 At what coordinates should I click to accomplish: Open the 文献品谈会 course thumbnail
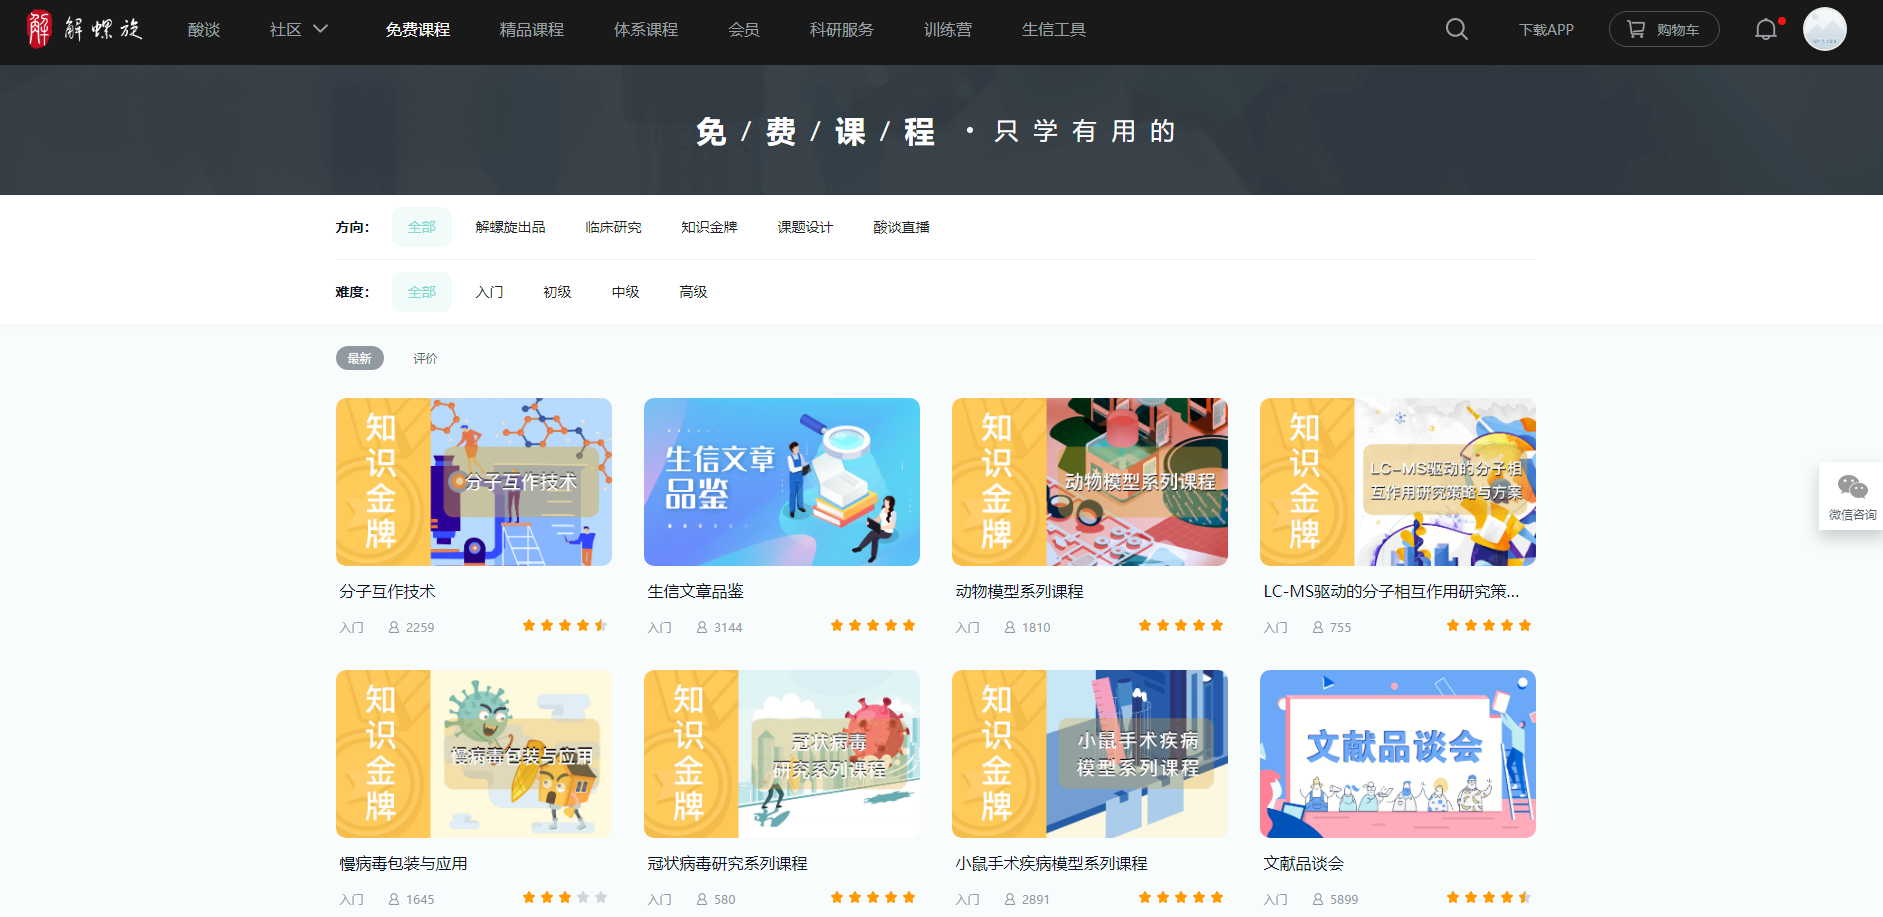pos(1398,754)
